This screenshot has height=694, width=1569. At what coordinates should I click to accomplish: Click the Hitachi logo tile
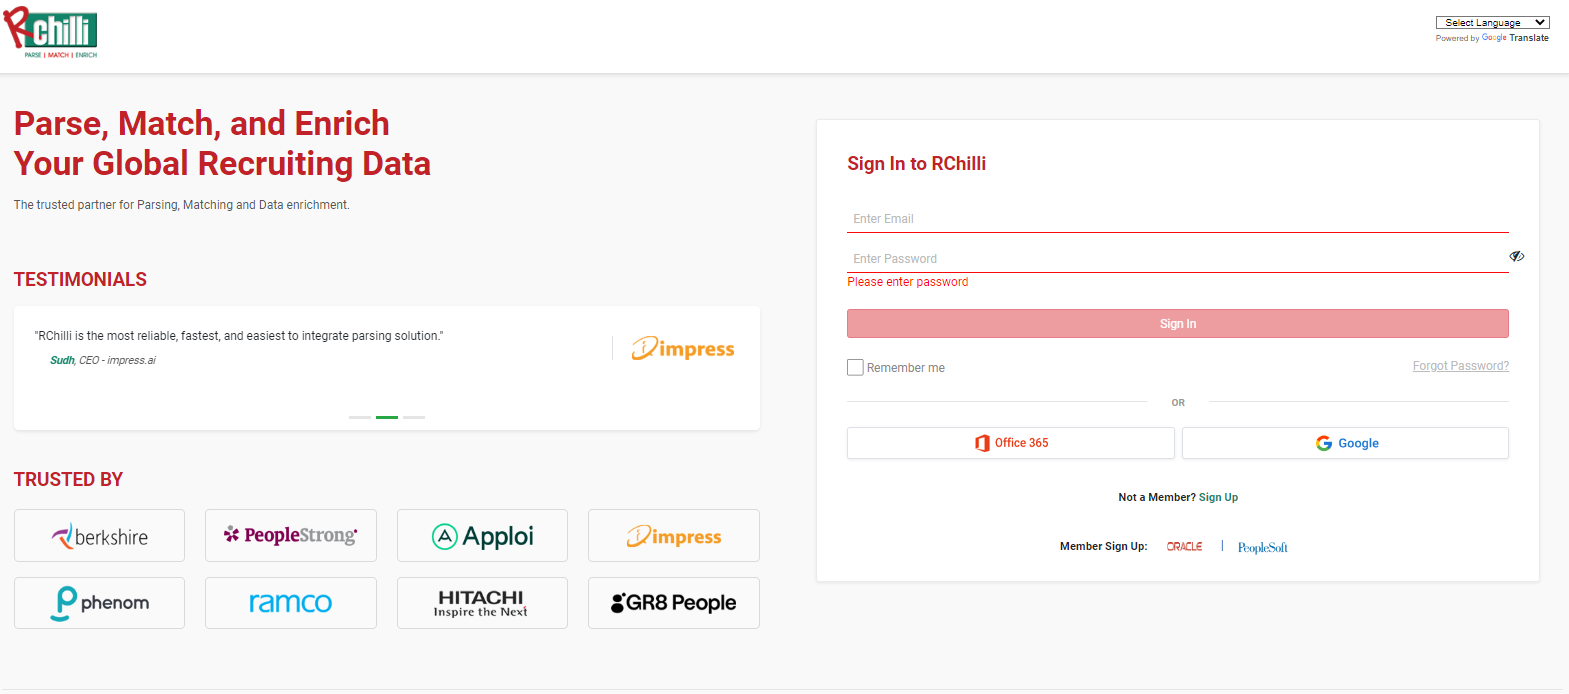[482, 603]
